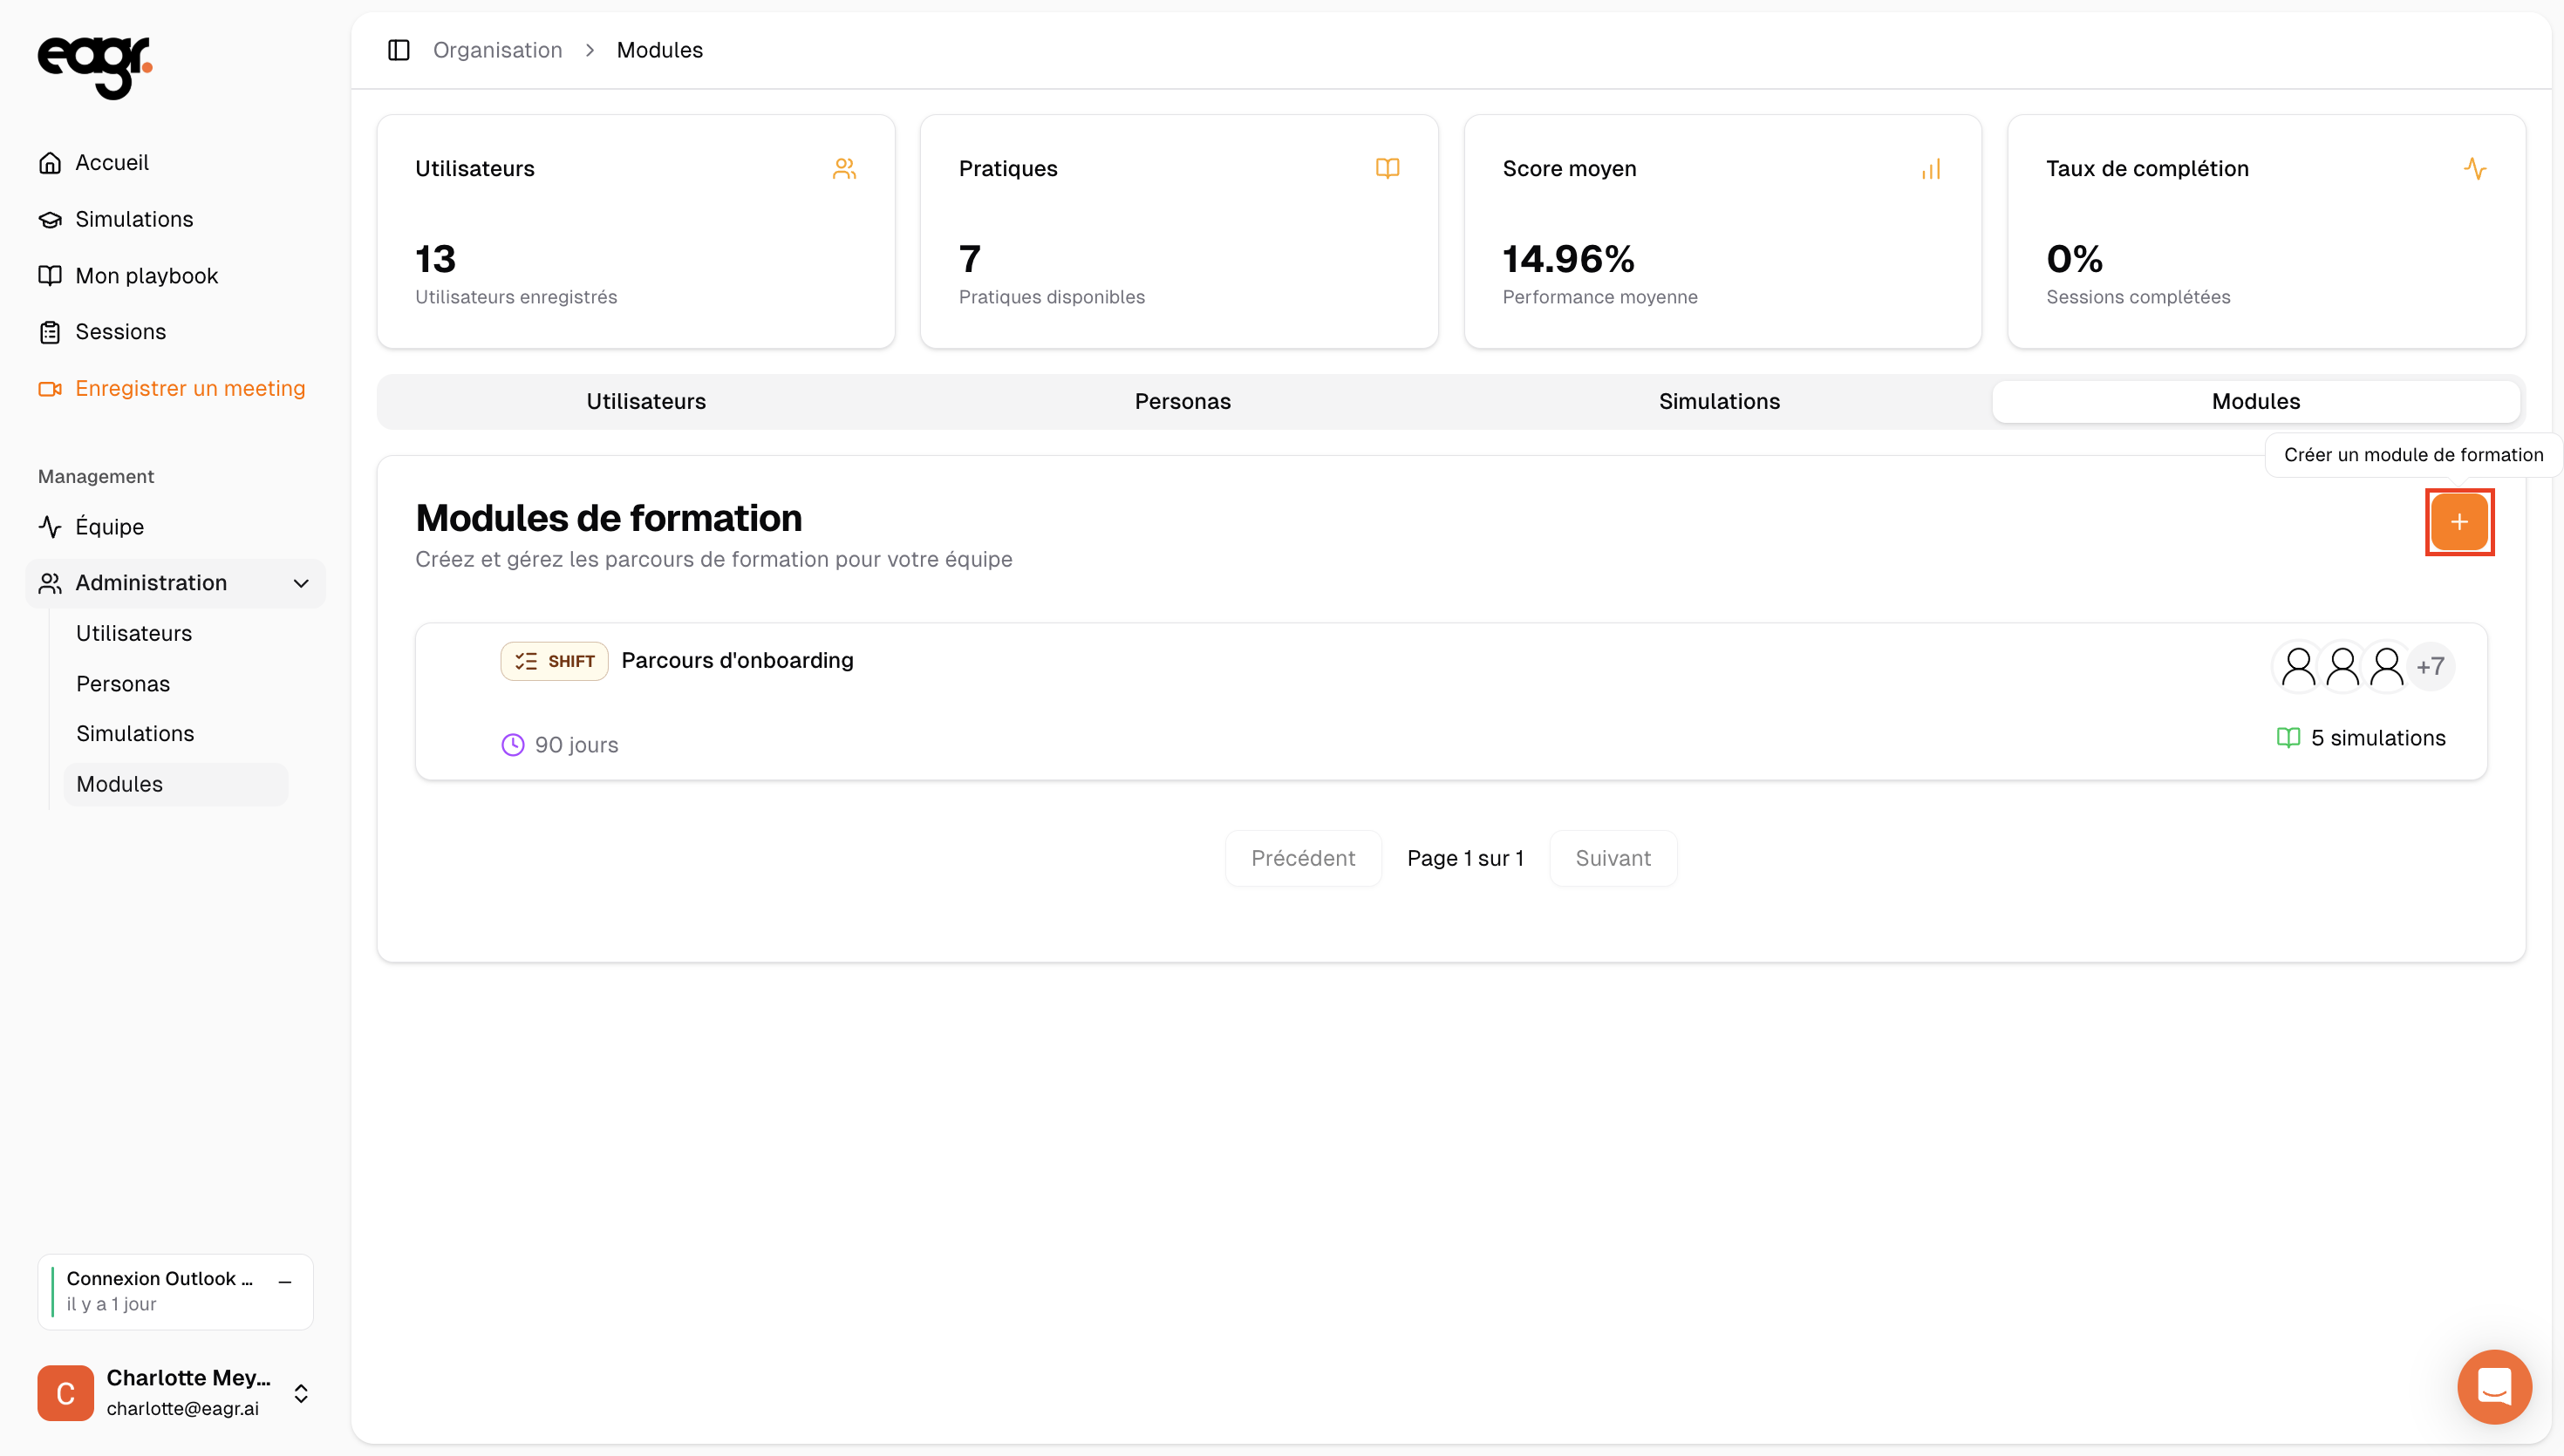Image resolution: width=2564 pixels, height=1456 pixels.
Task: Switch to the Utilisateurs tab
Action: coord(646,401)
